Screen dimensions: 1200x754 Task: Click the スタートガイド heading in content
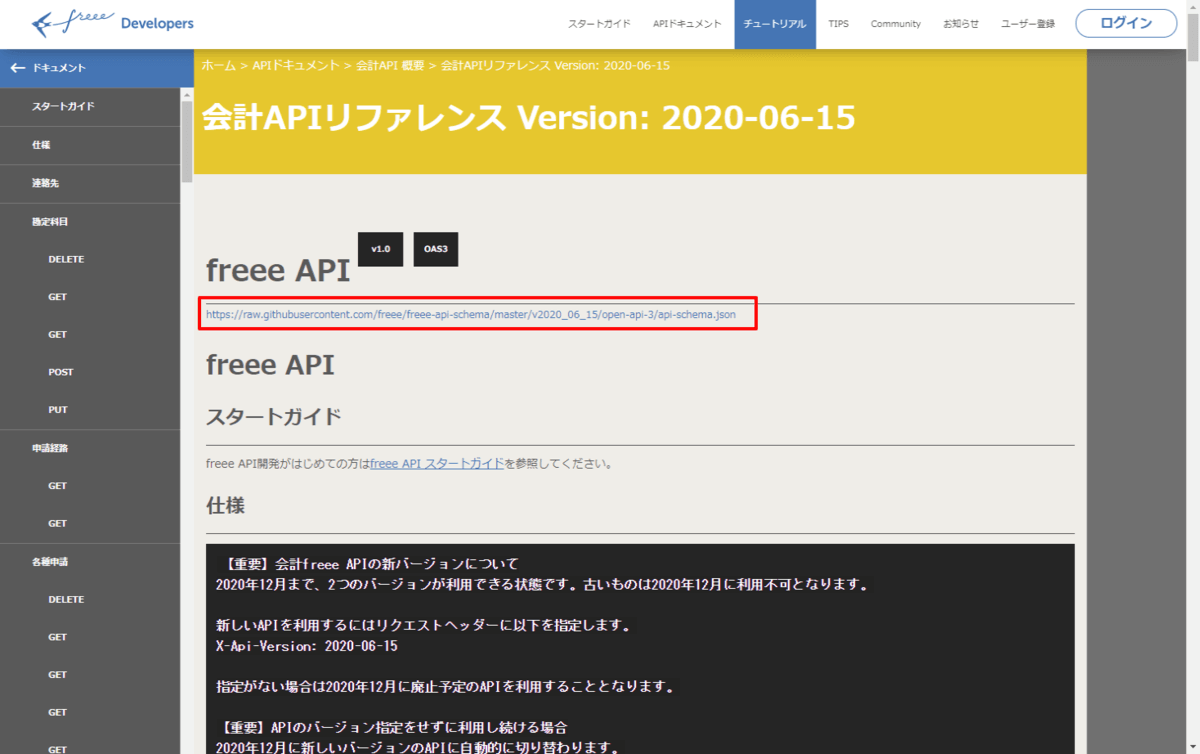[x=273, y=416]
